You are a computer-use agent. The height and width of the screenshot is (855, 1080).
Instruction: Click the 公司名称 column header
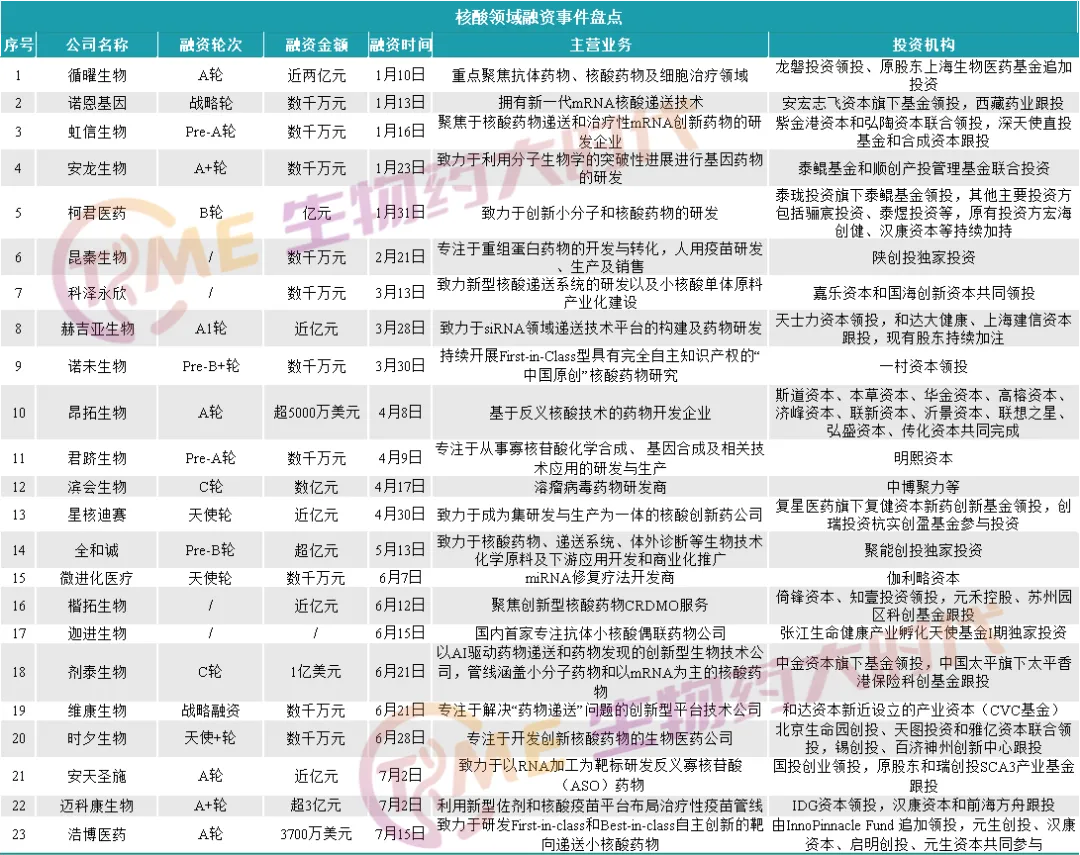(x=97, y=45)
